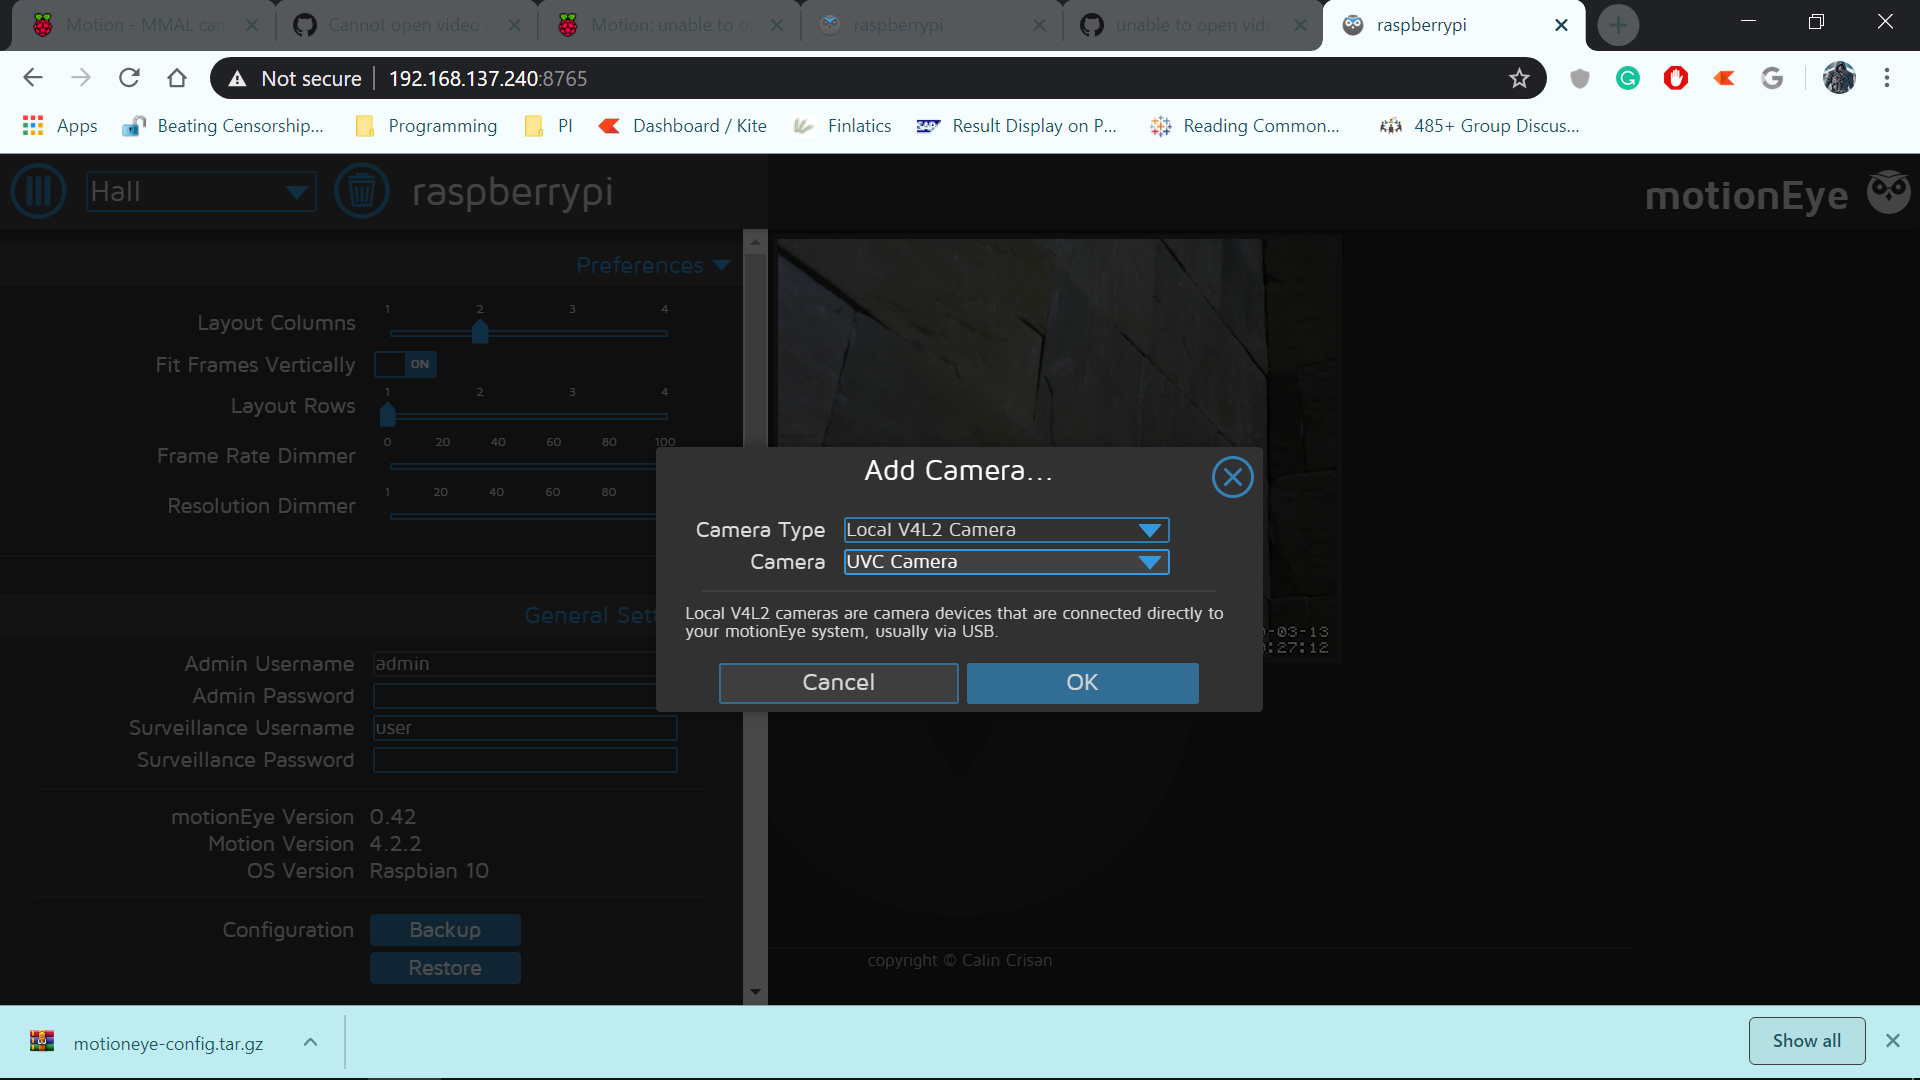Navigate back using the back arrow

[33, 78]
